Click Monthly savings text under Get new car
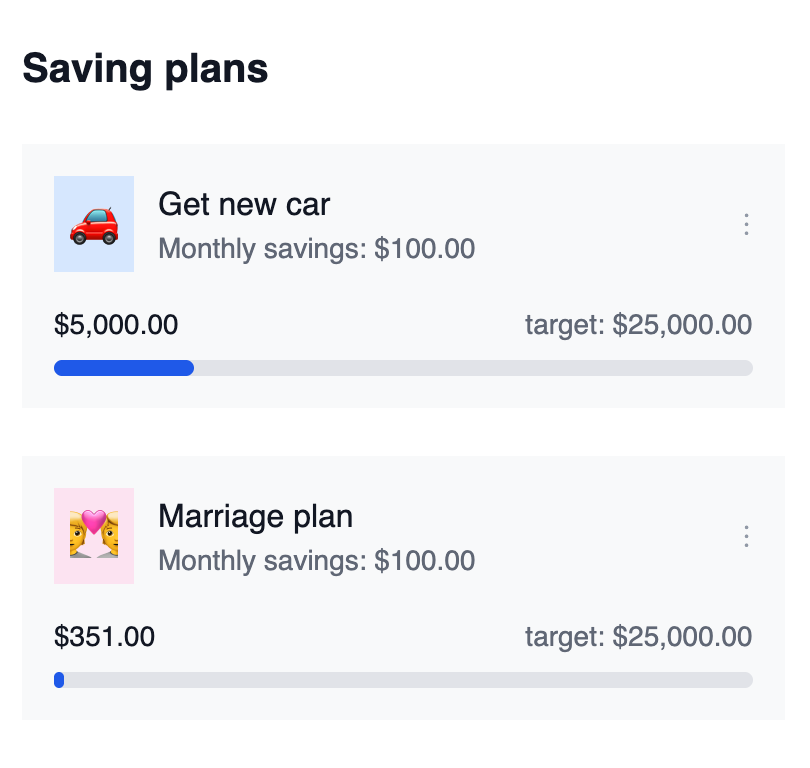Screen dimensions: 810x768 (316, 248)
